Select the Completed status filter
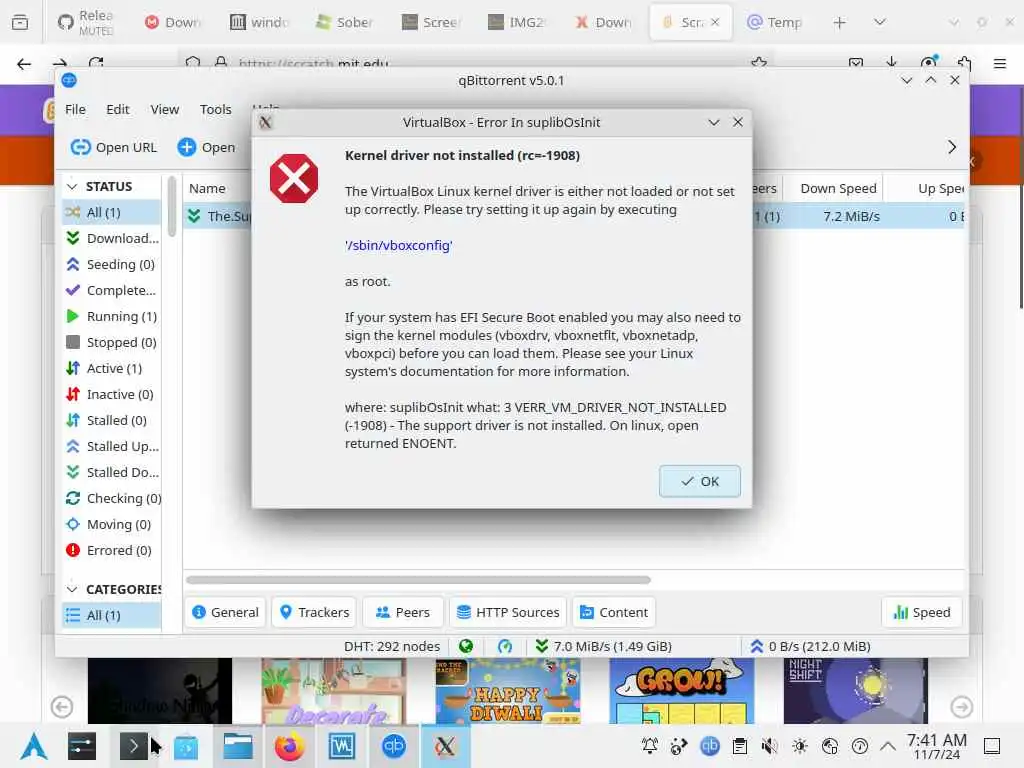1024x768 pixels. [112, 291]
